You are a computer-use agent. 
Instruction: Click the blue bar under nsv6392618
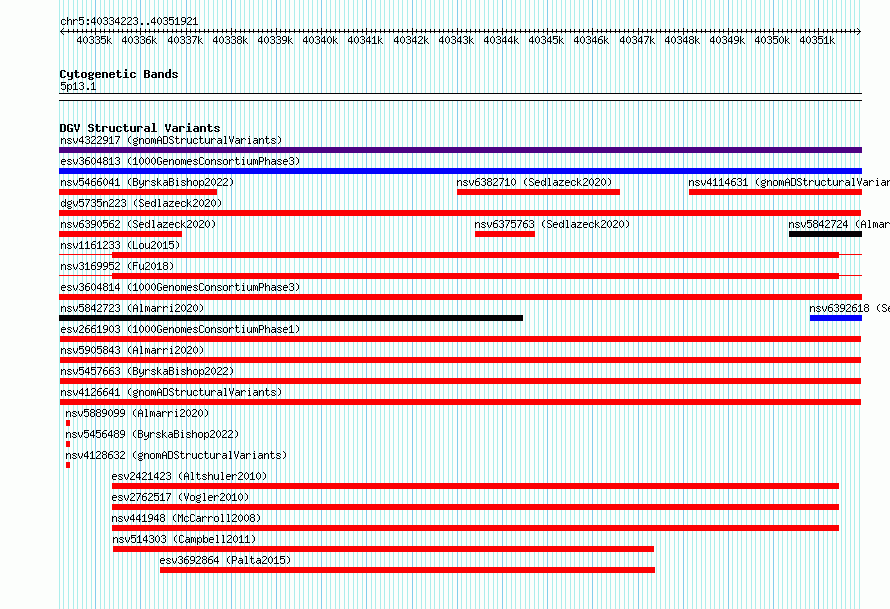836,318
